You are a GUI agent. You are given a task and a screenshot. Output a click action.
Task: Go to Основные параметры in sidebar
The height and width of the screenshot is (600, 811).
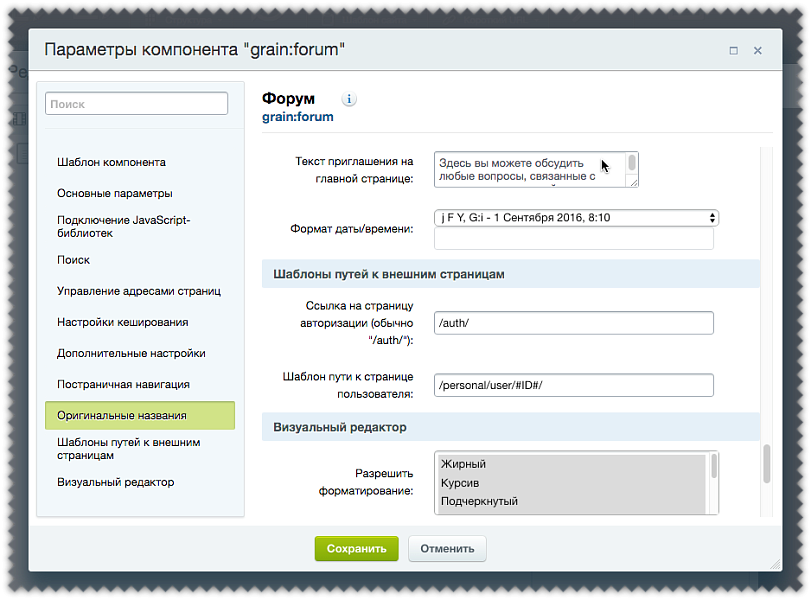115,193
